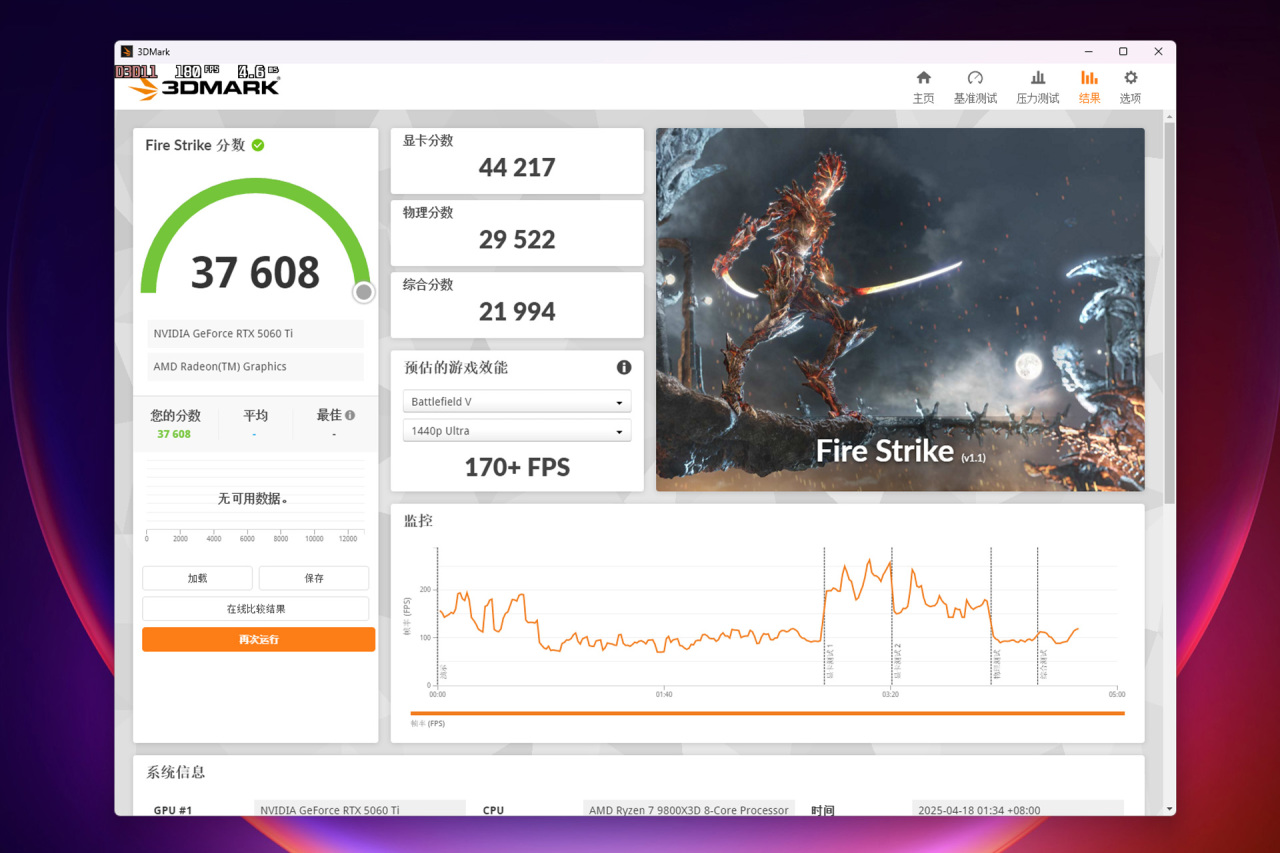This screenshot has height=853, width=1280.
Task: Click the main score 37 608
Action: [x=255, y=272]
